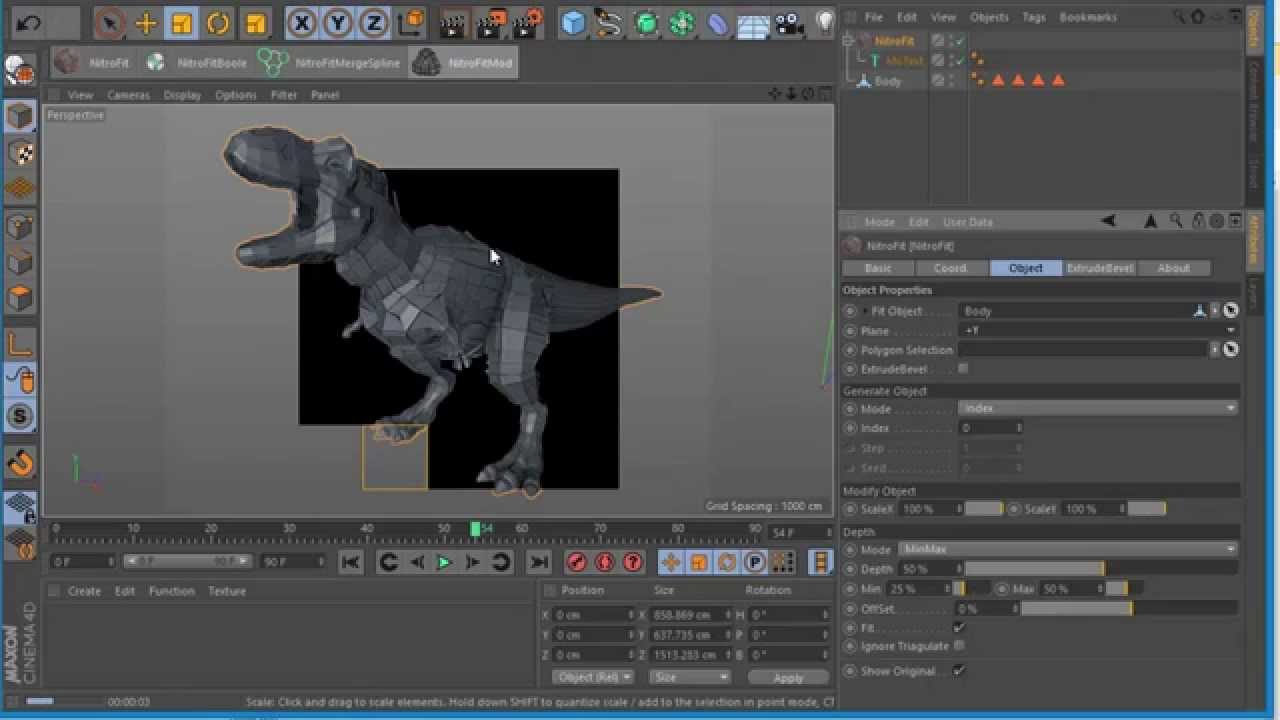Enable Points mode in the left toolbar
The image size is (1280, 720).
[20, 227]
